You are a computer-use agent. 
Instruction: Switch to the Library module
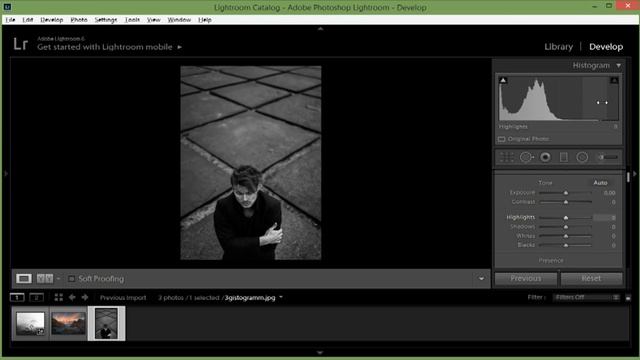coord(558,47)
